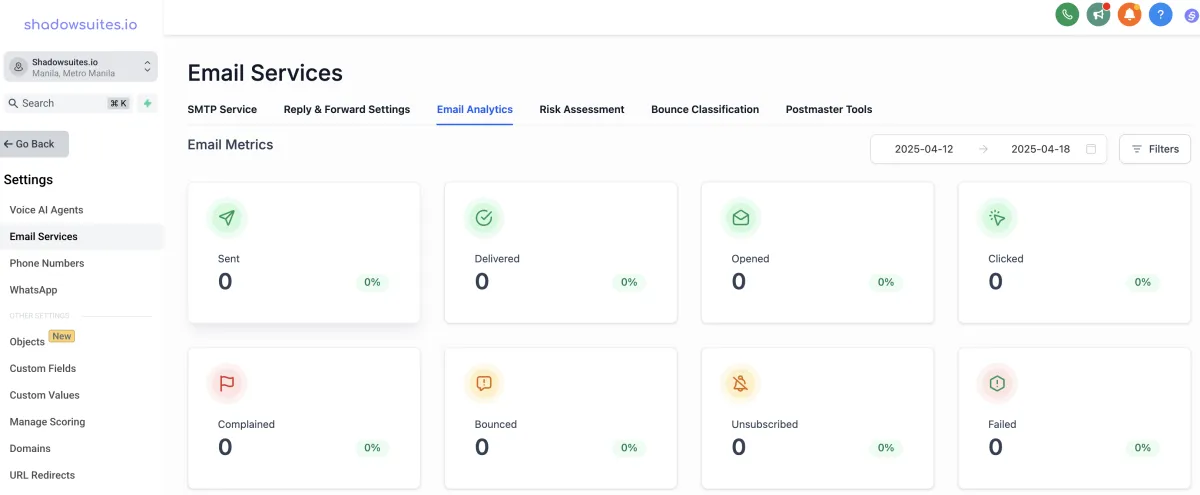Screen dimensions: 1200x495
Task: Open URL Redirects settings
Action: tap(43, 475)
